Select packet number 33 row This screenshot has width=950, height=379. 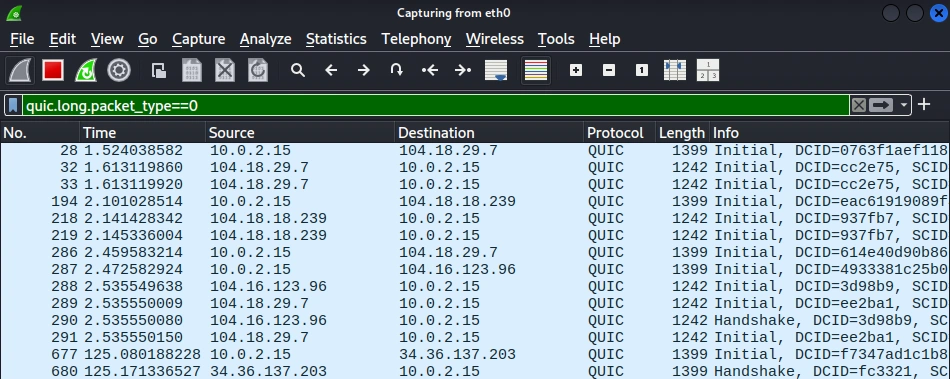(x=475, y=184)
